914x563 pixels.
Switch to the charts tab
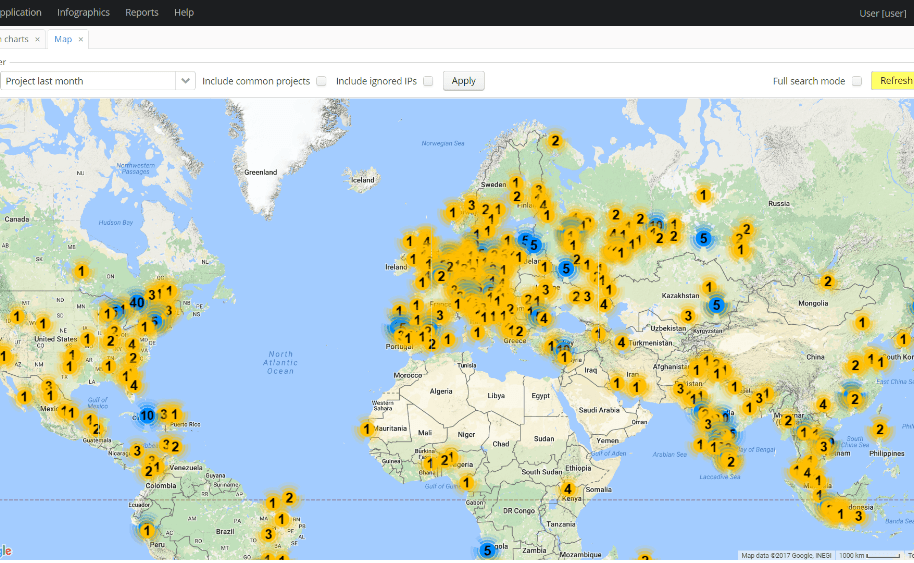click(x=16, y=39)
